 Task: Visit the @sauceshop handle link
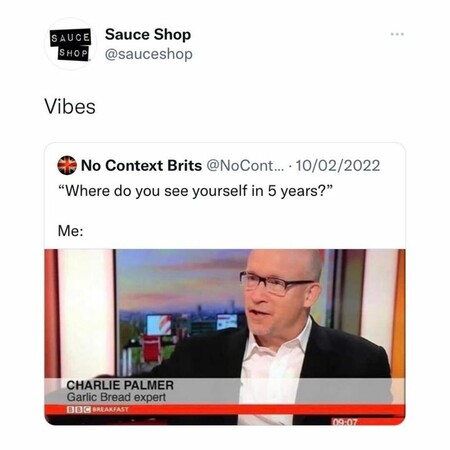149,54
